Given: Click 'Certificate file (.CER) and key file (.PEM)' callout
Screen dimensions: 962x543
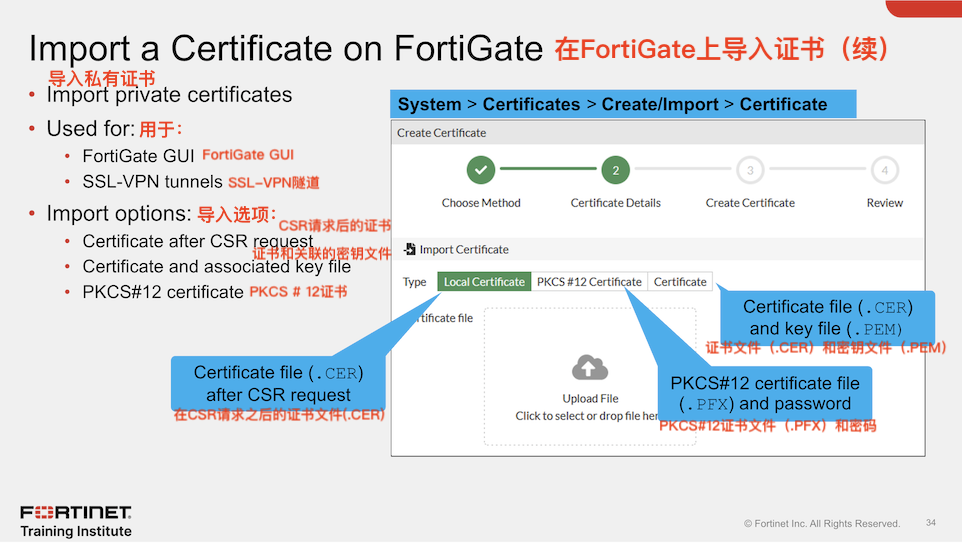Looking at the screenshot, I should coord(828,317).
